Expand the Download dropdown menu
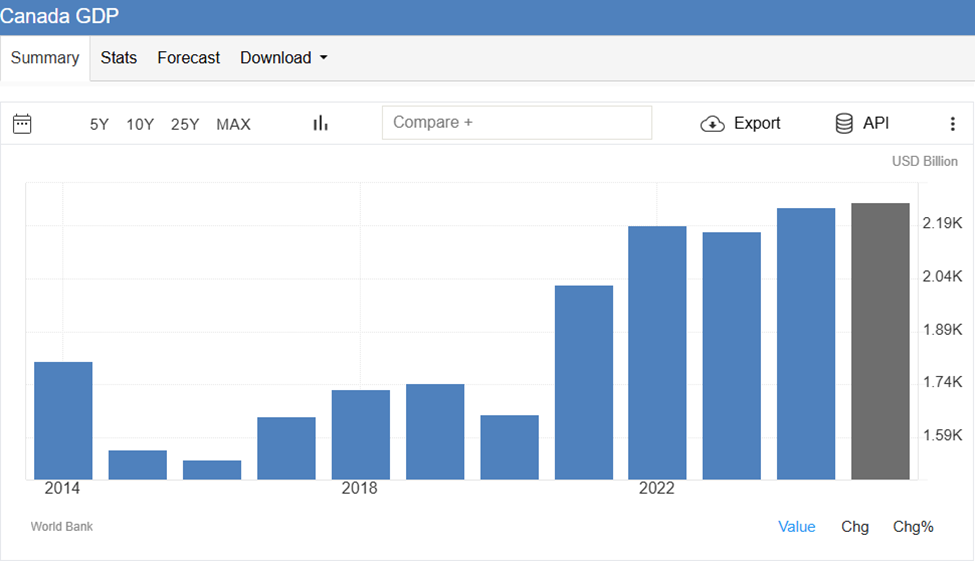 (x=283, y=58)
